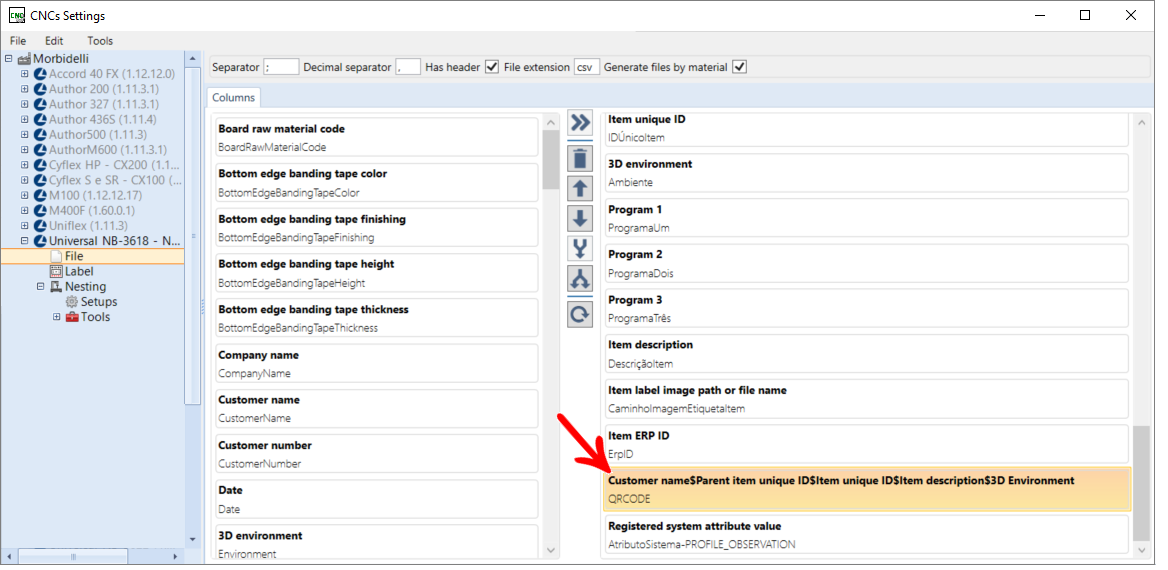The height and width of the screenshot is (570, 1168).
Task: Open the File menu
Action: [x=18, y=41]
